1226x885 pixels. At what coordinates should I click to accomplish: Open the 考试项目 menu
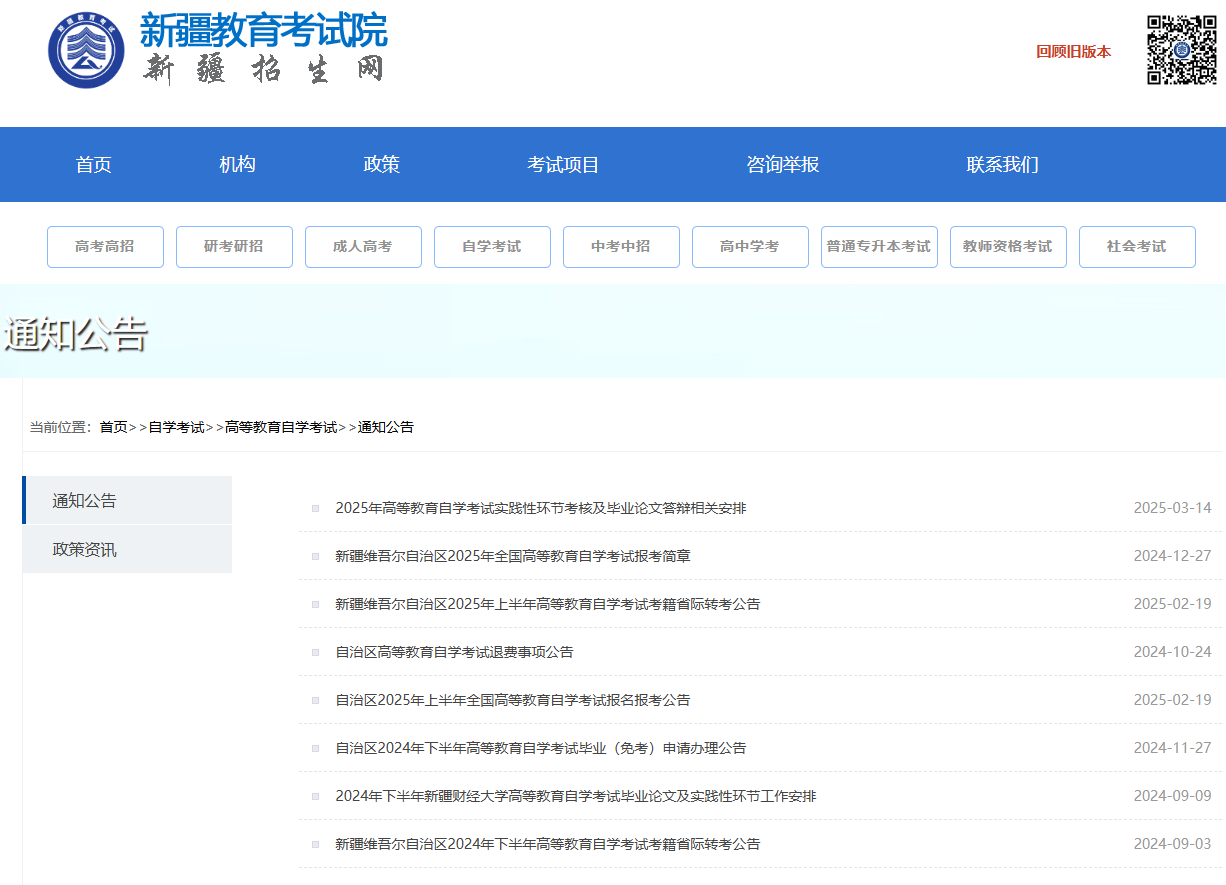[x=564, y=164]
